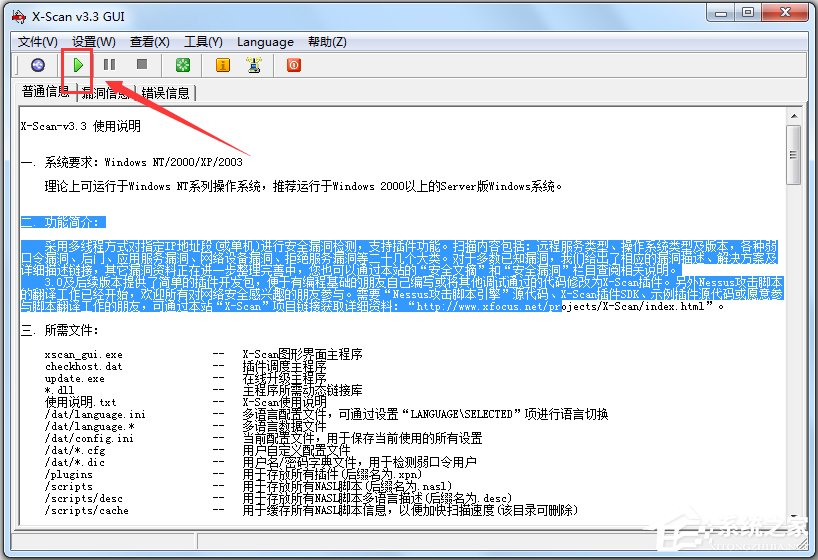Image resolution: width=818 pixels, height=560 pixels.
Task: Start scan with green play button
Action: pos(78,65)
